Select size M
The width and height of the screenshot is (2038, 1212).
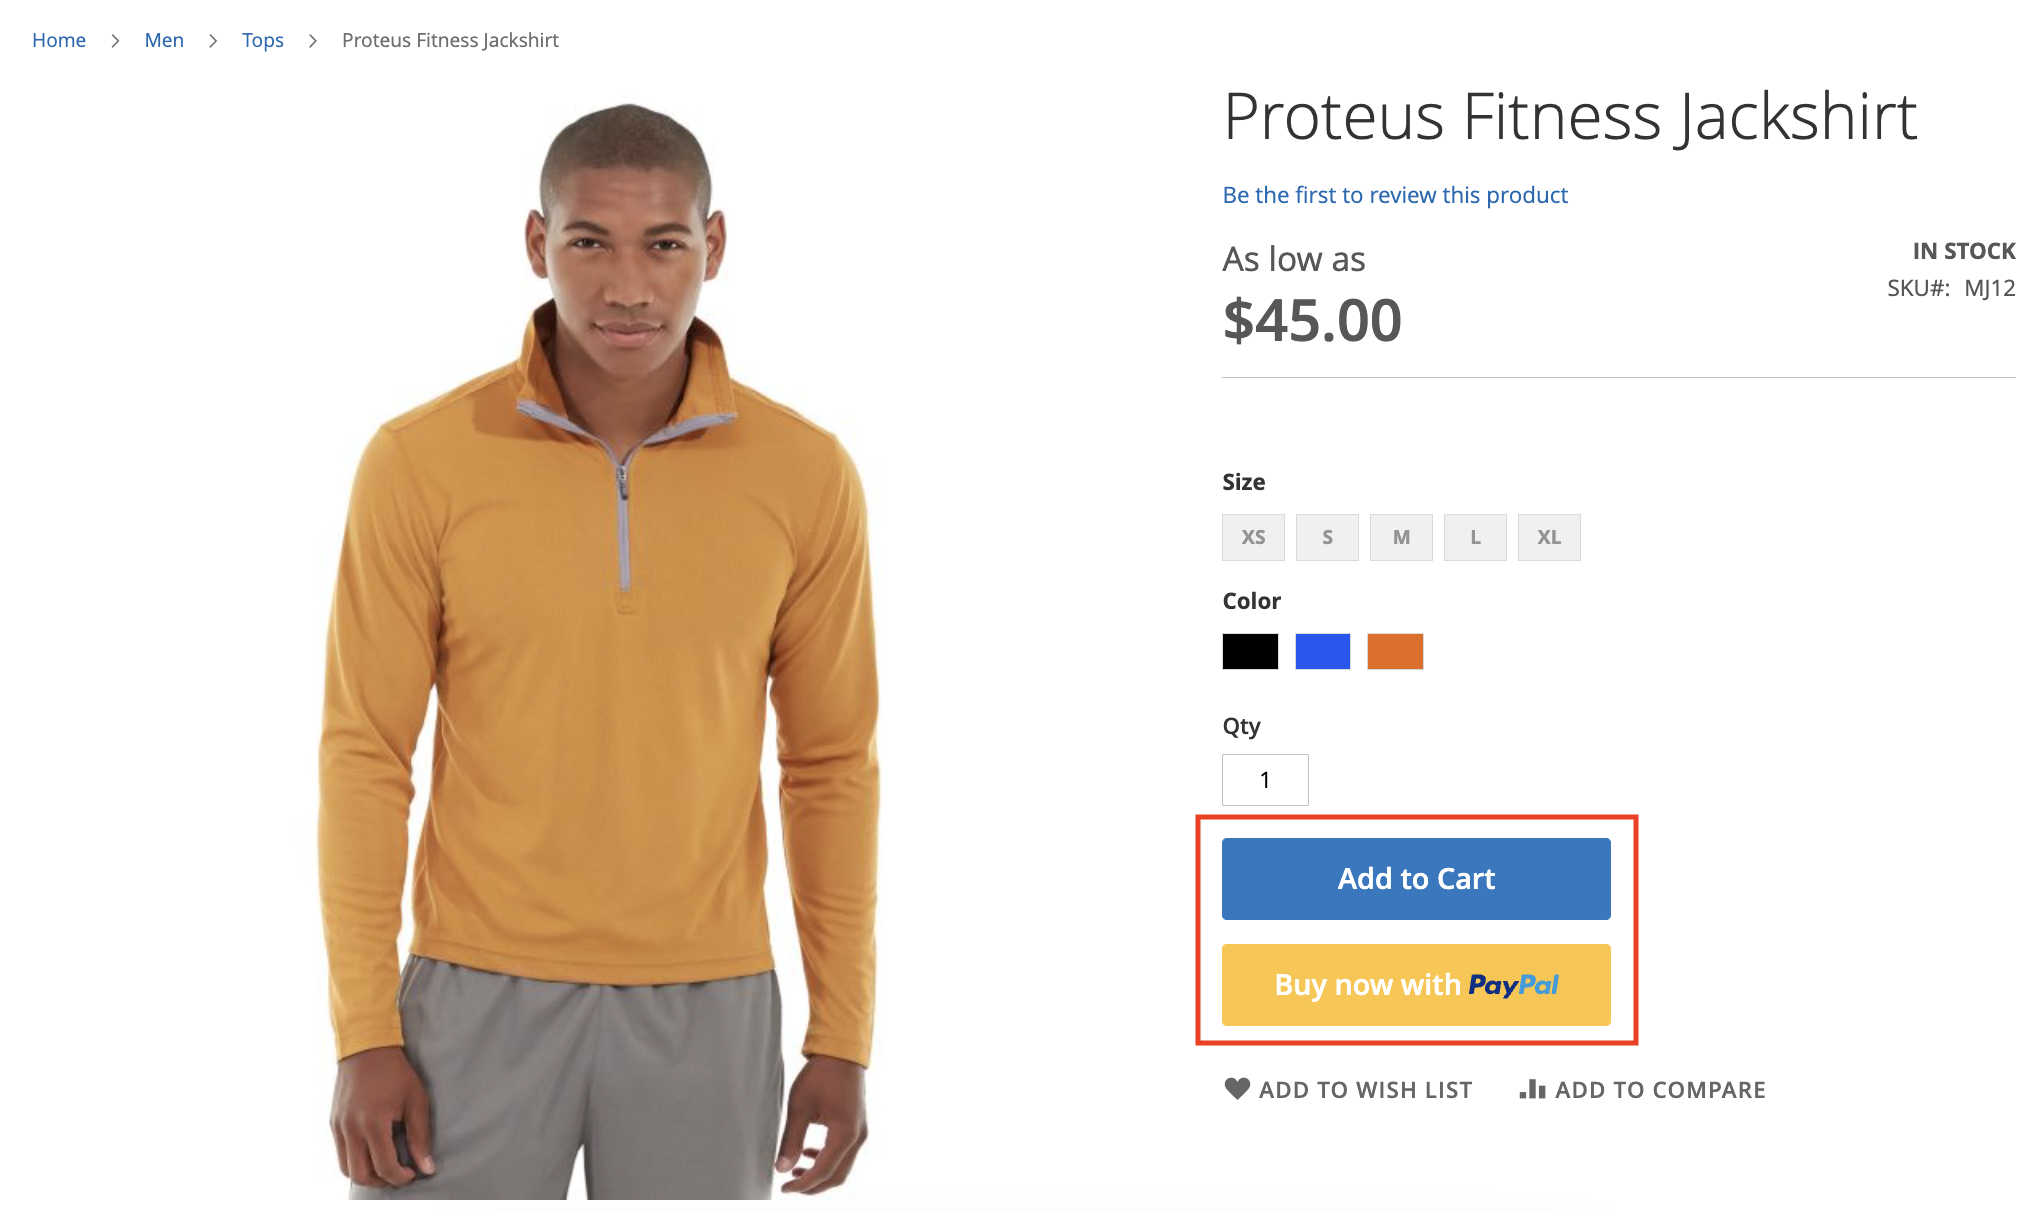(x=1400, y=537)
